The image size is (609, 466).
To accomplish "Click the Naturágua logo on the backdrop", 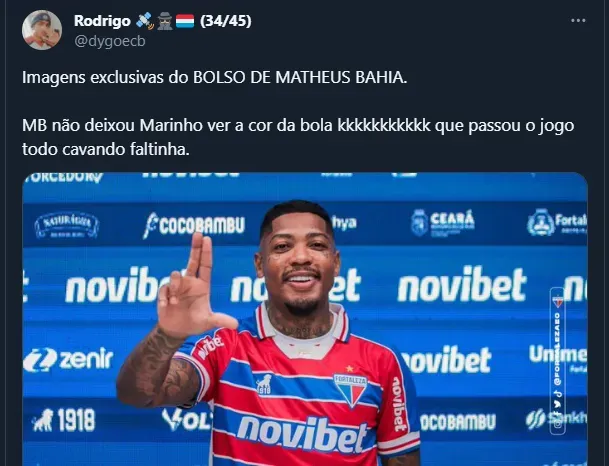I will pyautogui.click(x=66, y=225).
